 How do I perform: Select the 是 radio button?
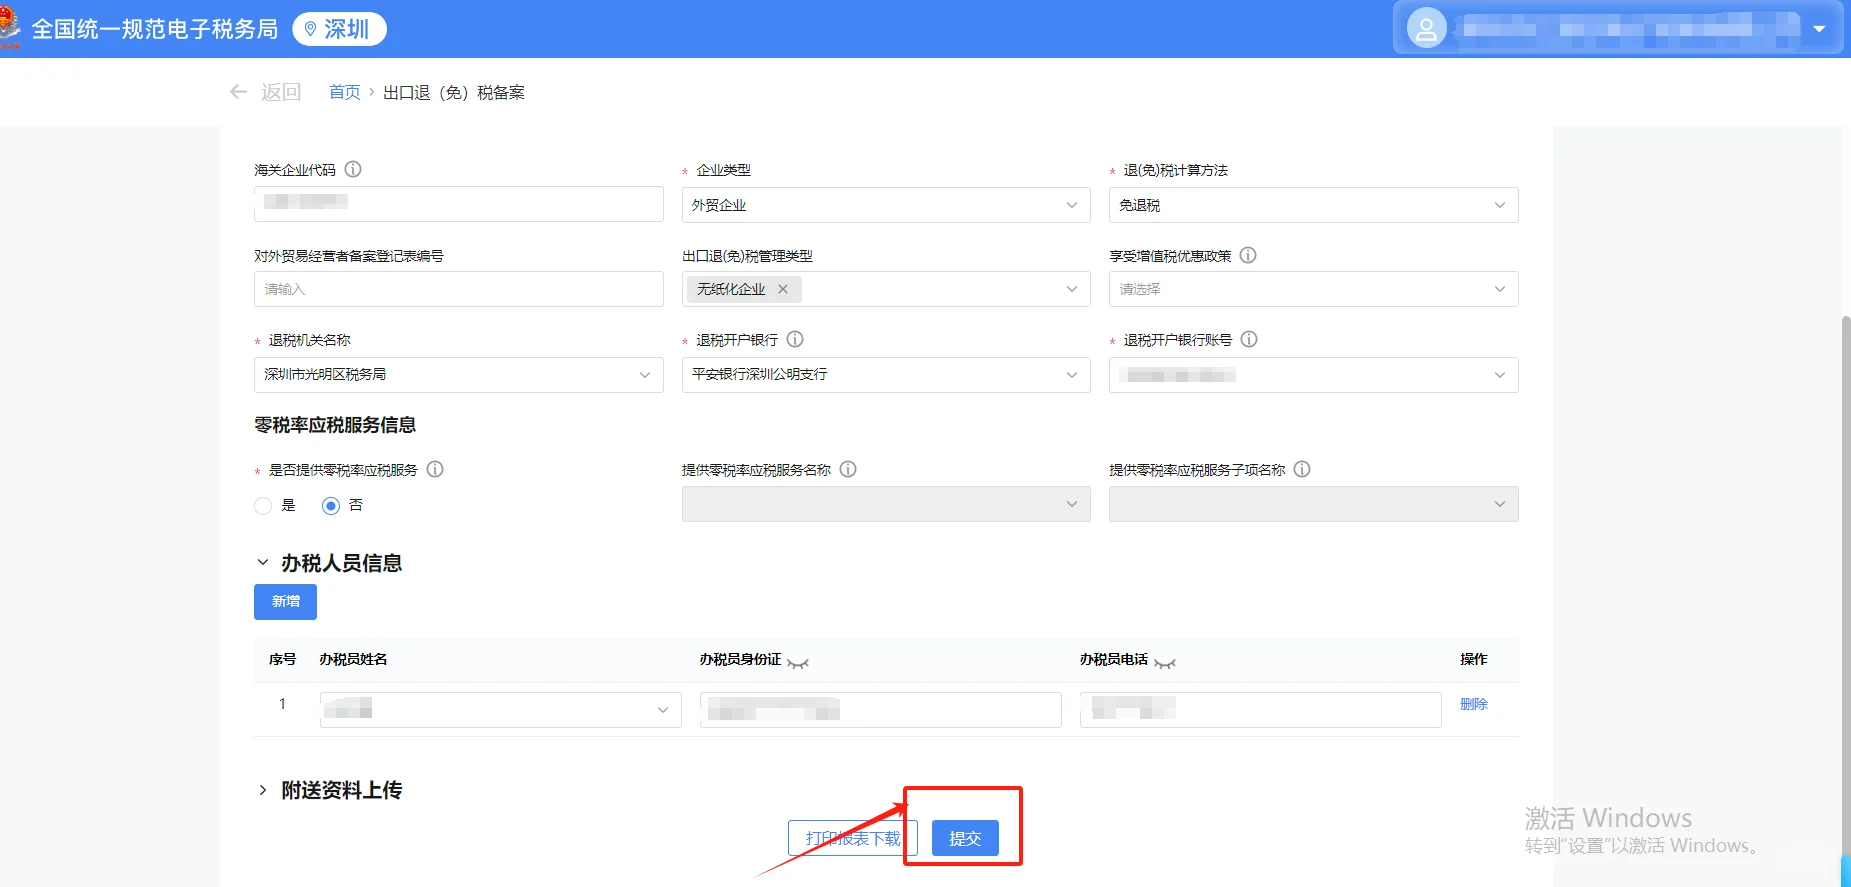(x=263, y=506)
